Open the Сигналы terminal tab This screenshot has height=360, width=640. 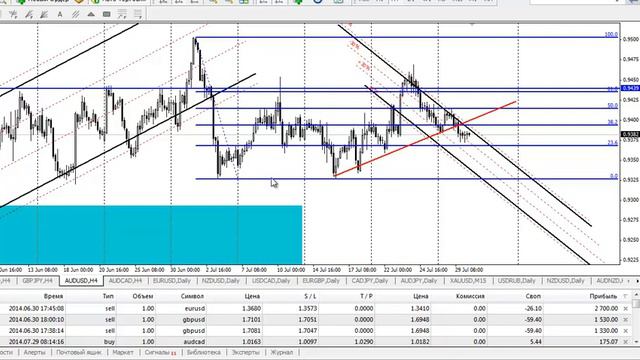160,352
